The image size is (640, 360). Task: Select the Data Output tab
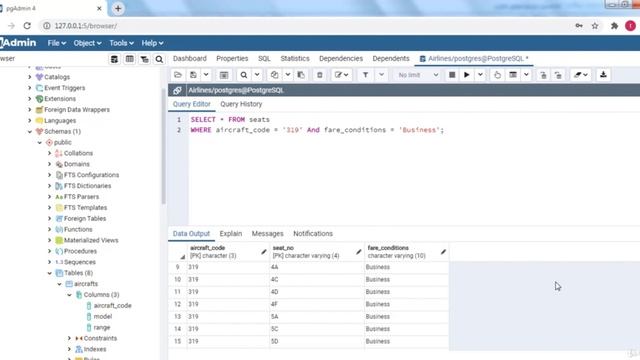click(x=191, y=233)
